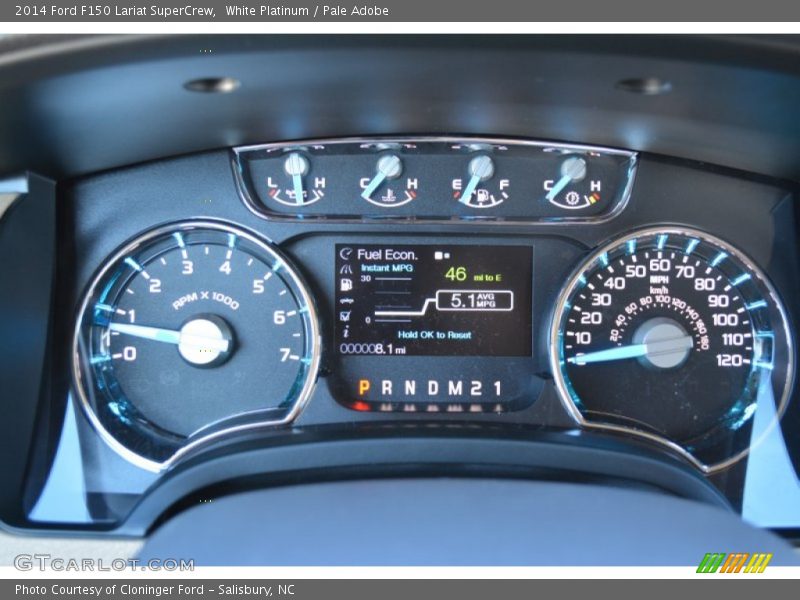Toggle the checkbox sidebar icon
800x600 pixels.
point(346,315)
